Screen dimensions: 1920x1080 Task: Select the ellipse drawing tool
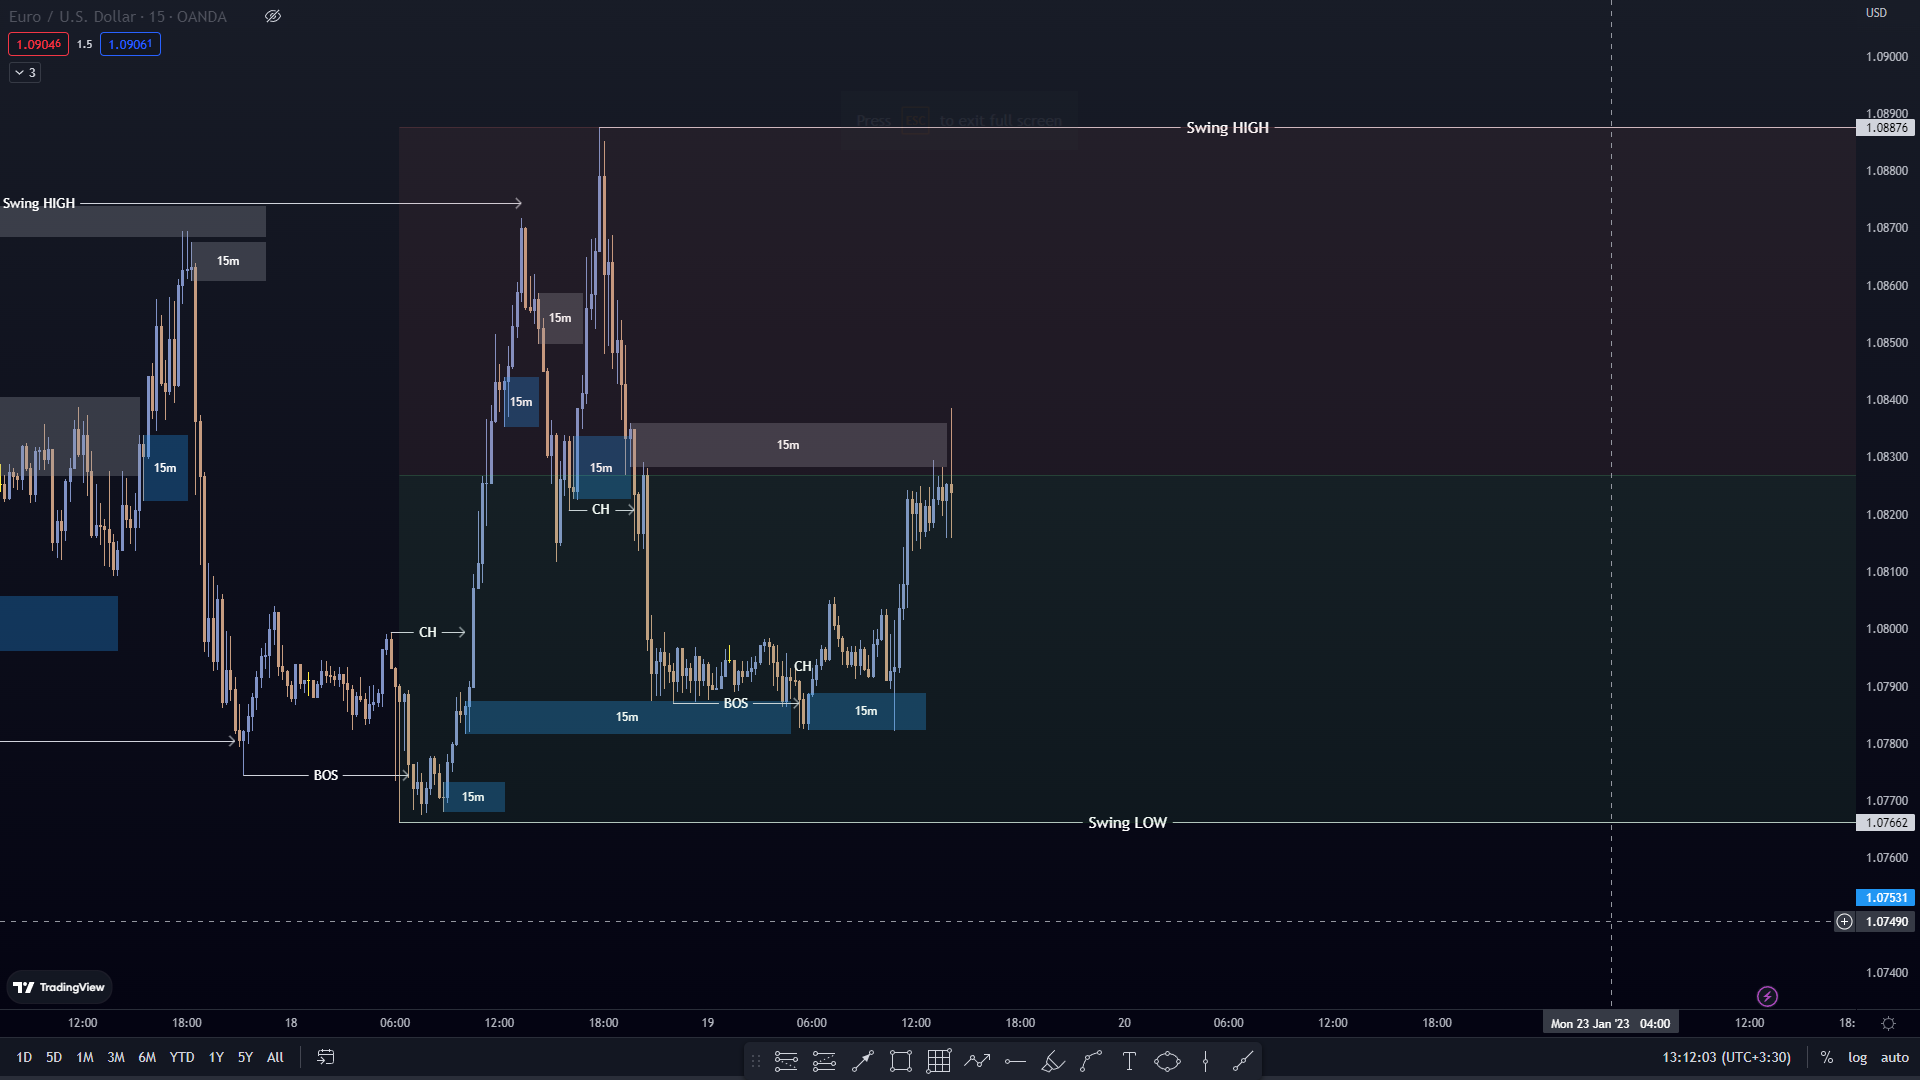pyautogui.click(x=1167, y=1061)
